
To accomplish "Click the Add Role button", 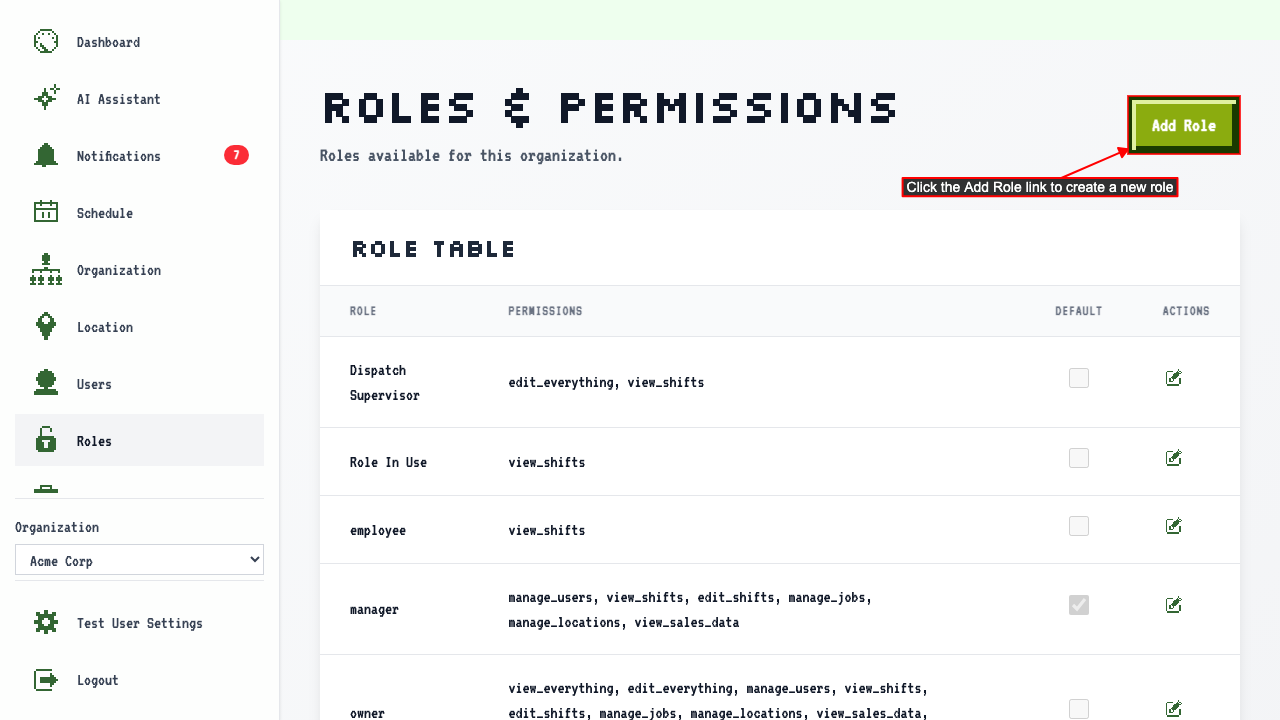I will click(1184, 126).
